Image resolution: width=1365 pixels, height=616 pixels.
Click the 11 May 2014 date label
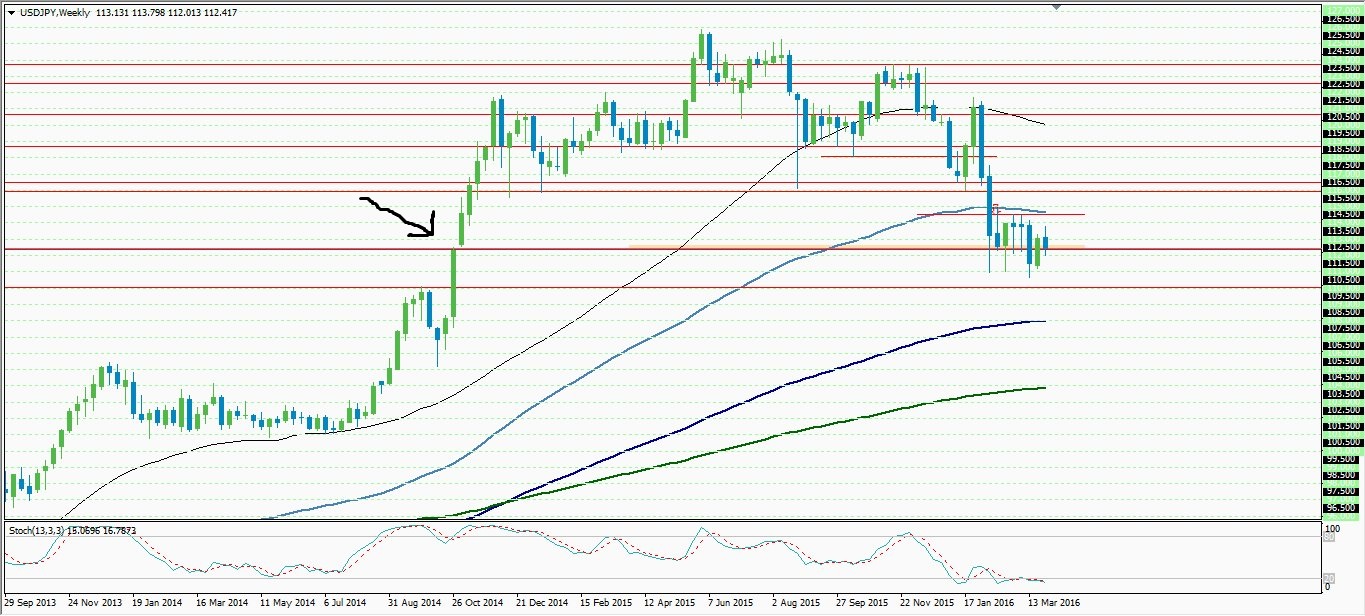(x=287, y=604)
